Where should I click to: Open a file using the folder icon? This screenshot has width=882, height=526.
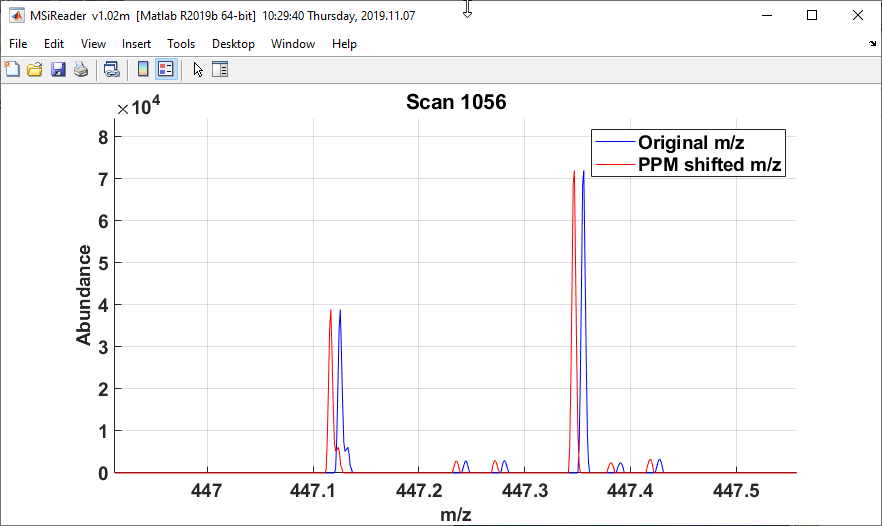[x=35, y=70]
